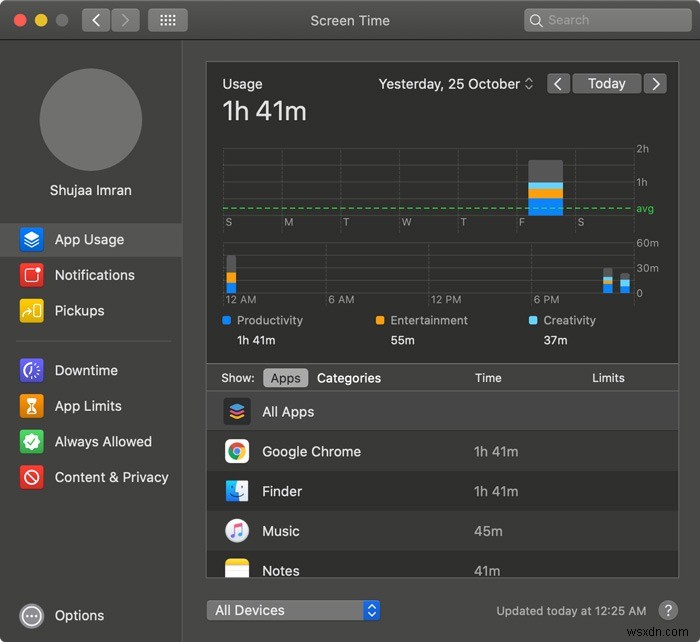
Task: Go back with toolbar back arrow
Action: coord(96,20)
